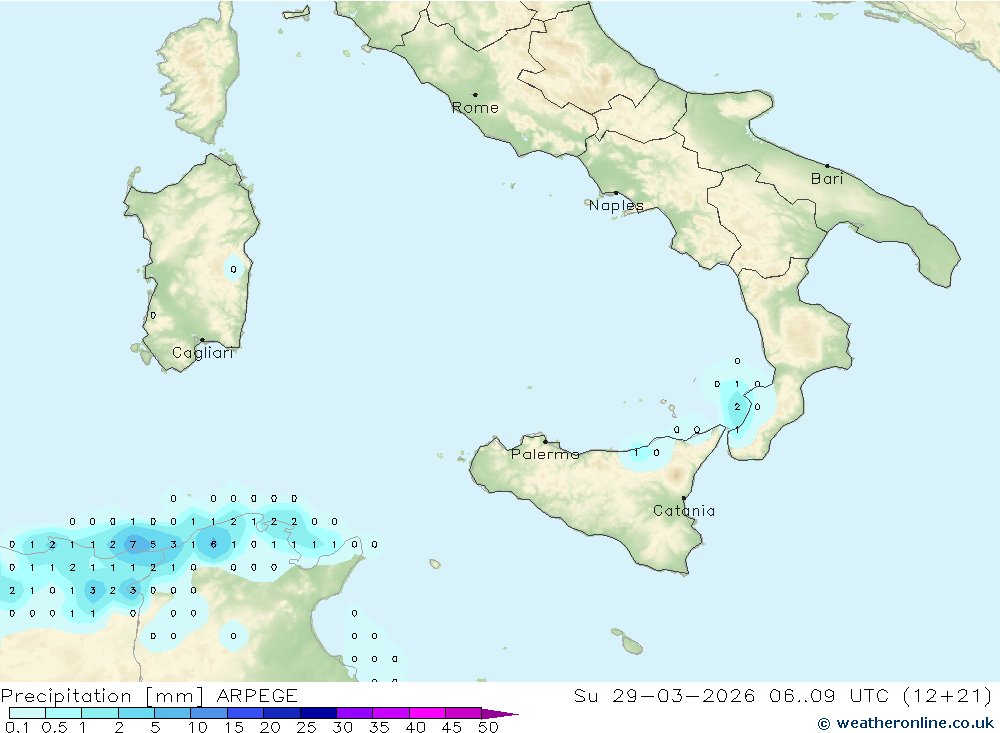Select the 45–50 mm legend color swatch
This screenshot has width=1000, height=733.
(x=463, y=713)
